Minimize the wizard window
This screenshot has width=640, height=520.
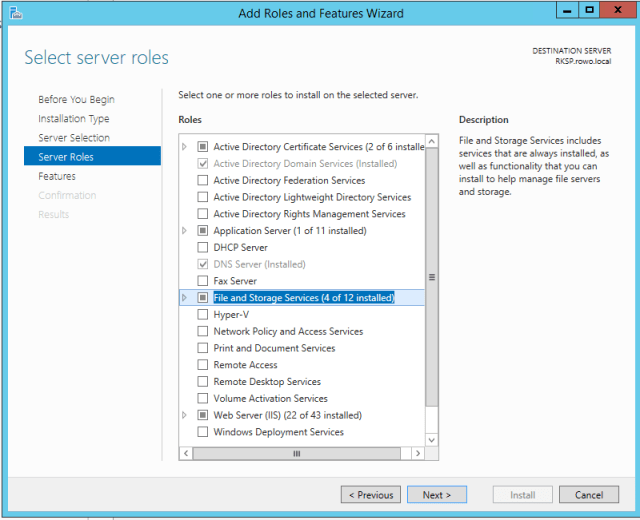pyautogui.click(x=567, y=11)
